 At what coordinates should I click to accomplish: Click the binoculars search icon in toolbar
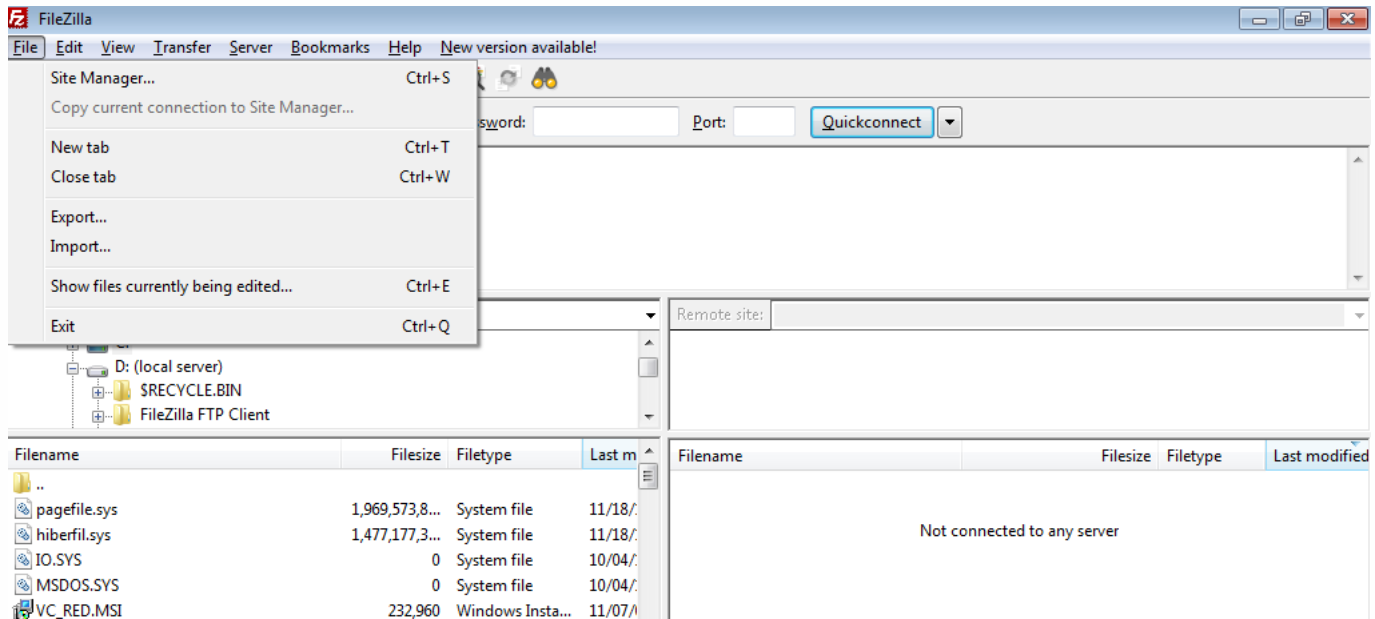[544, 79]
